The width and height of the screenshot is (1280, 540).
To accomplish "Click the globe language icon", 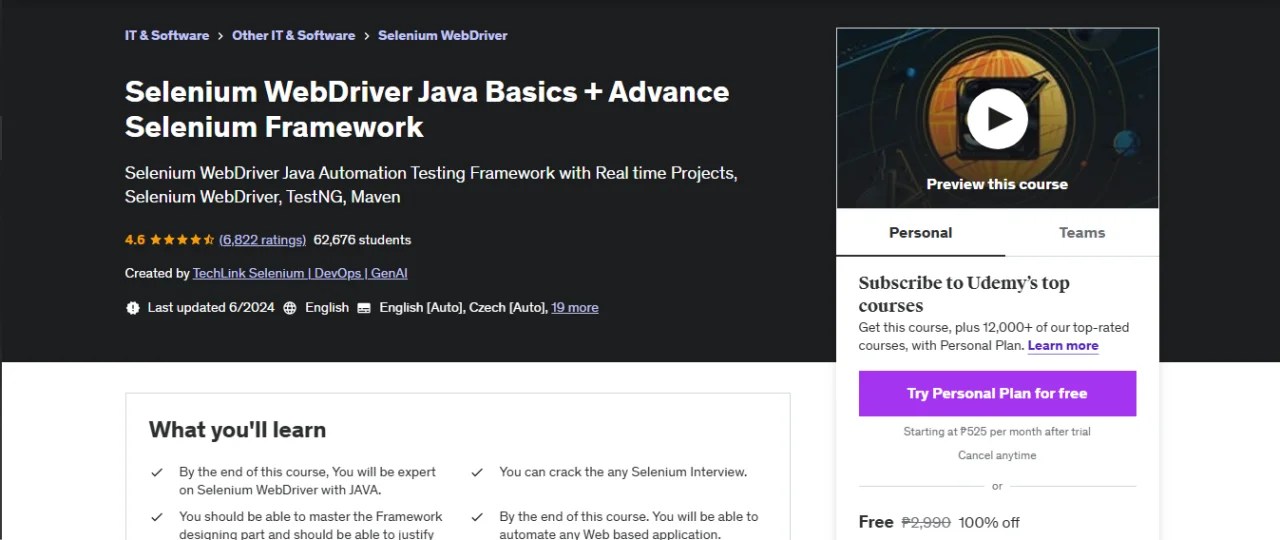I will tap(290, 308).
